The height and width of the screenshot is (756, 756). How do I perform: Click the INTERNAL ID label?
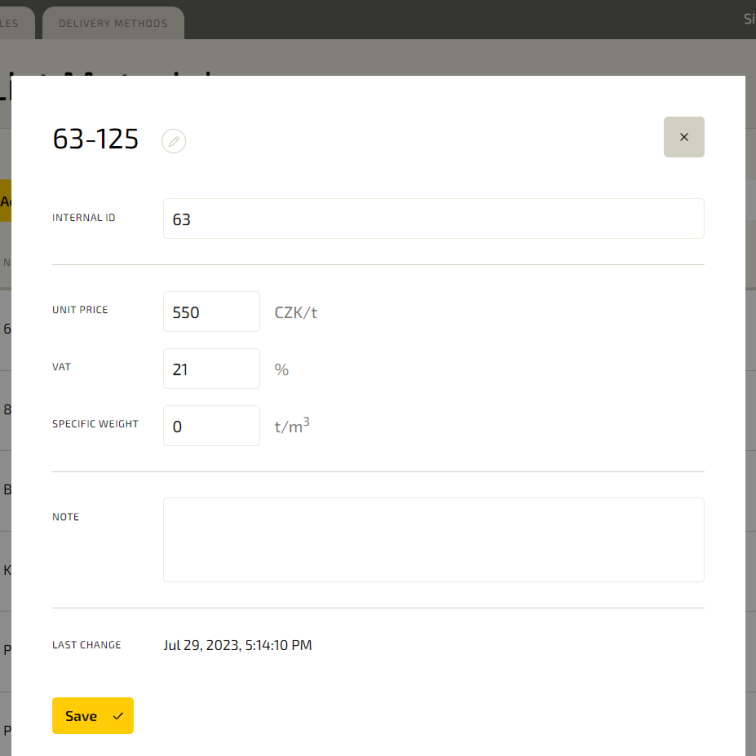pyautogui.click(x=83, y=217)
